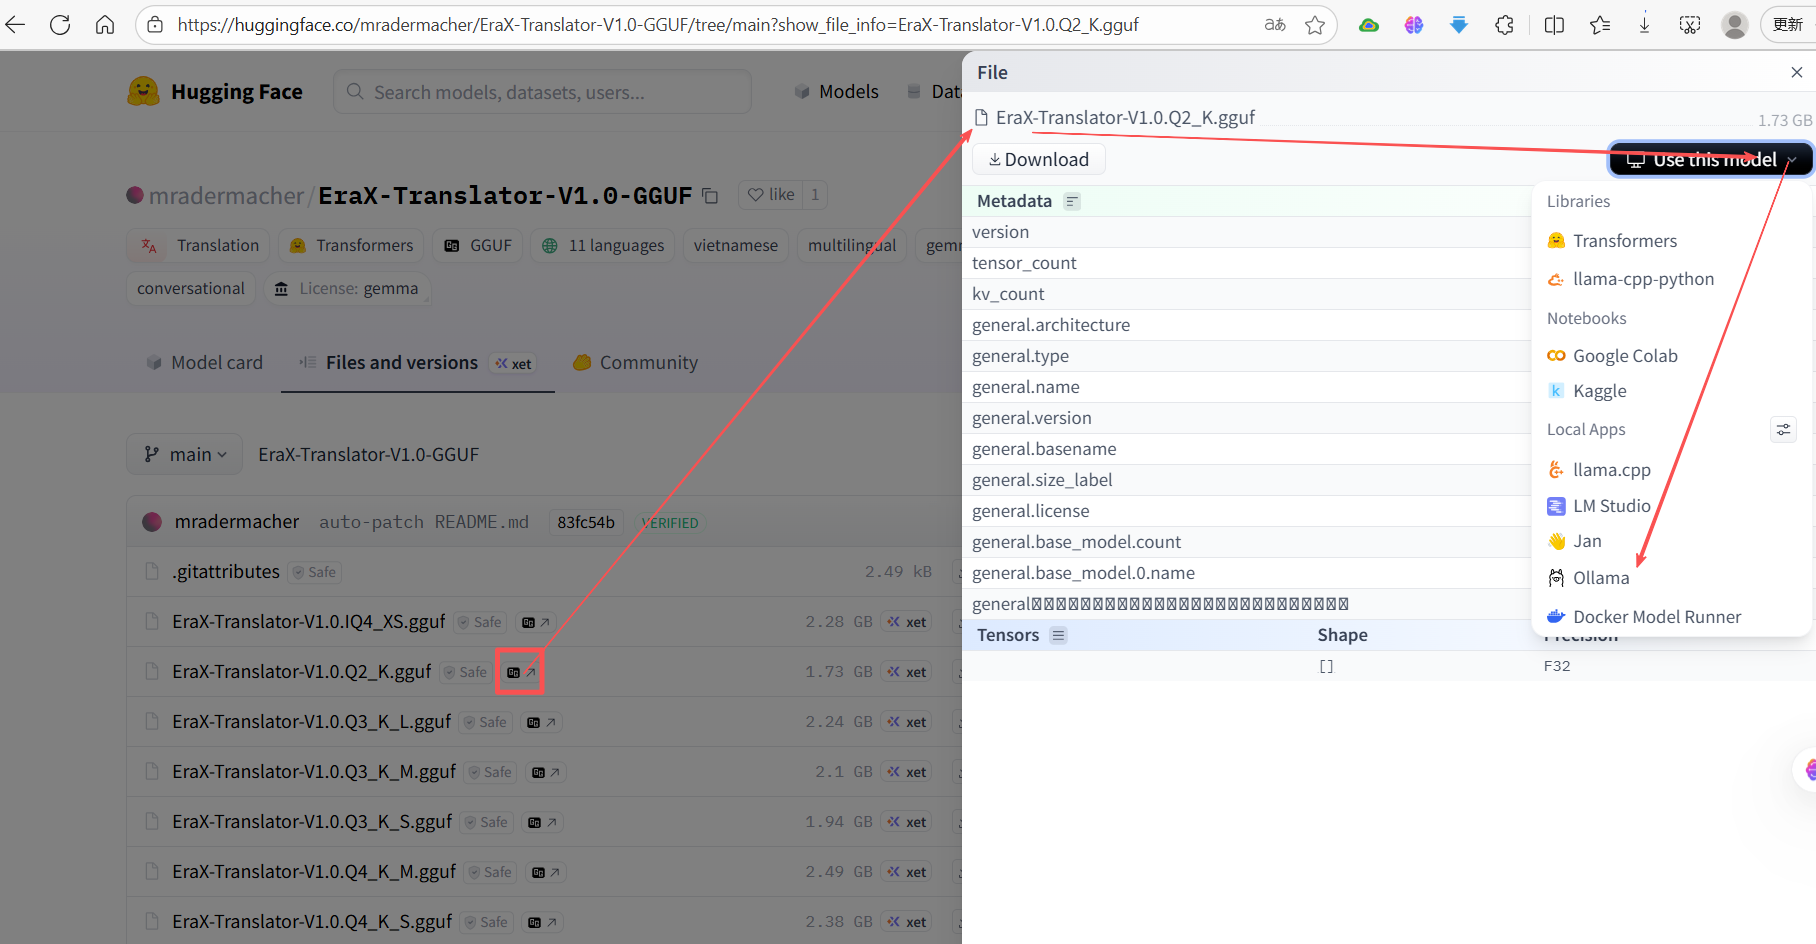The image size is (1816, 944).
Task: Open the browser translate icon
Action: pos(1275,25)
